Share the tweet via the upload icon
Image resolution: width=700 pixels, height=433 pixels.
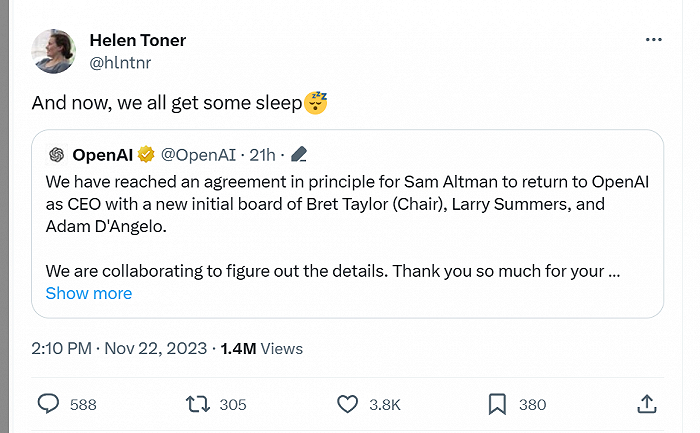[646, 404]
